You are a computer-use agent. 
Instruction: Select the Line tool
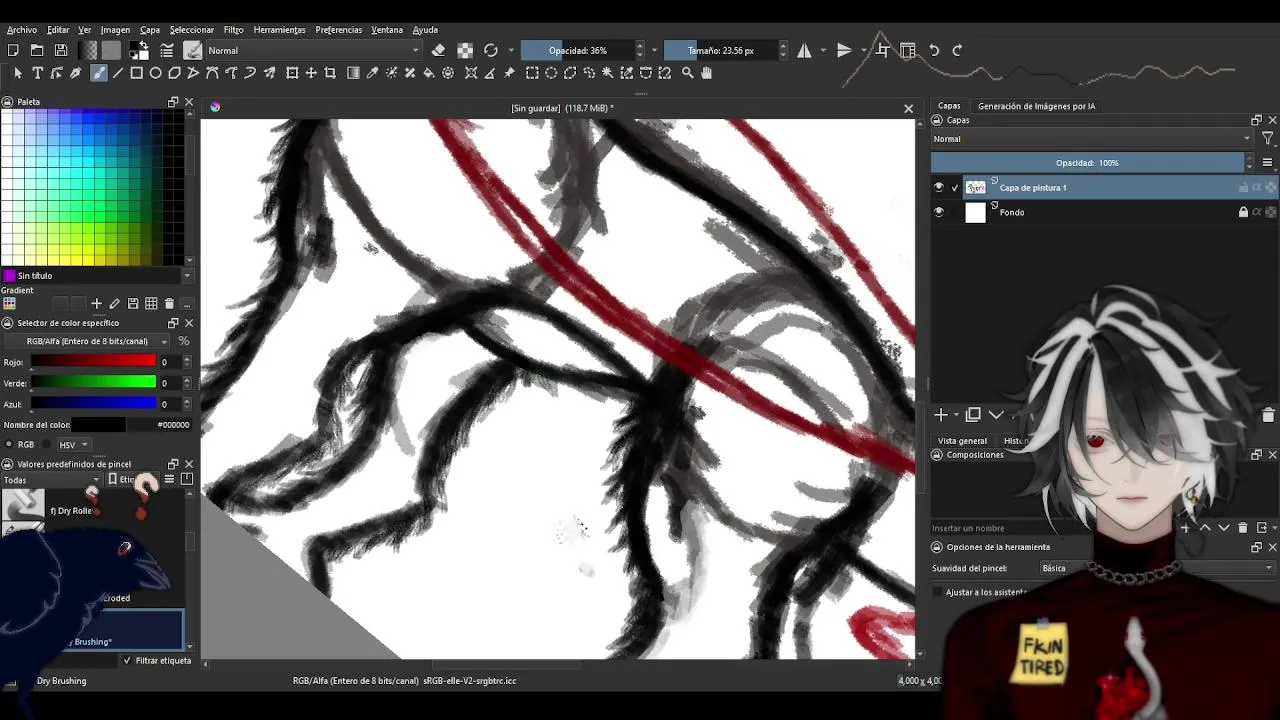(118, 73)
